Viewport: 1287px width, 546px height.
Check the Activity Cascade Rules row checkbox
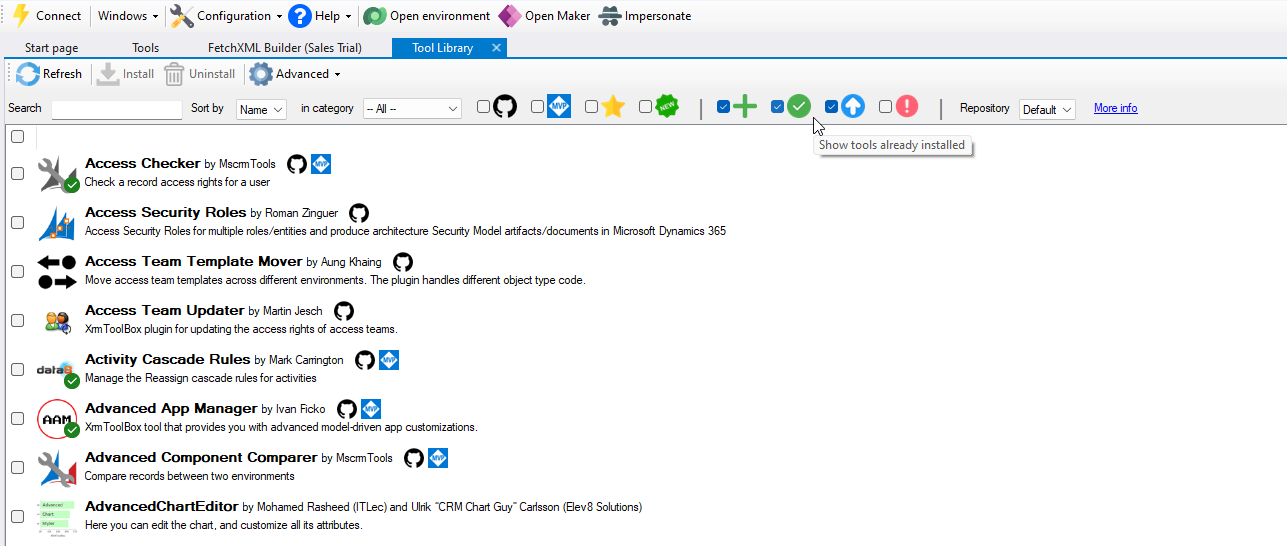pyautogui.click(x=17, y=369)
